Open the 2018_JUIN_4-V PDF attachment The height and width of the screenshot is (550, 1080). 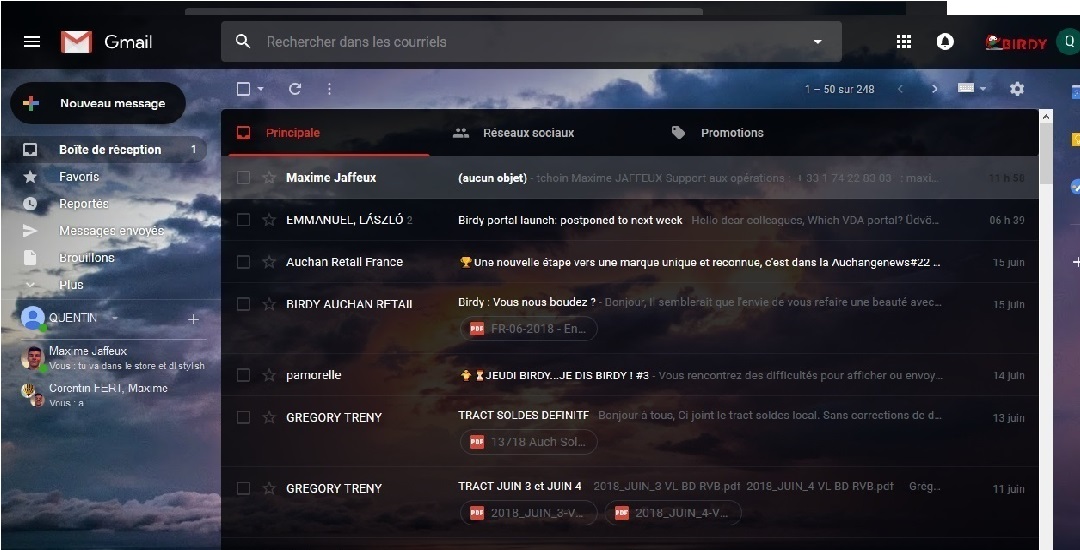[673, 513]
